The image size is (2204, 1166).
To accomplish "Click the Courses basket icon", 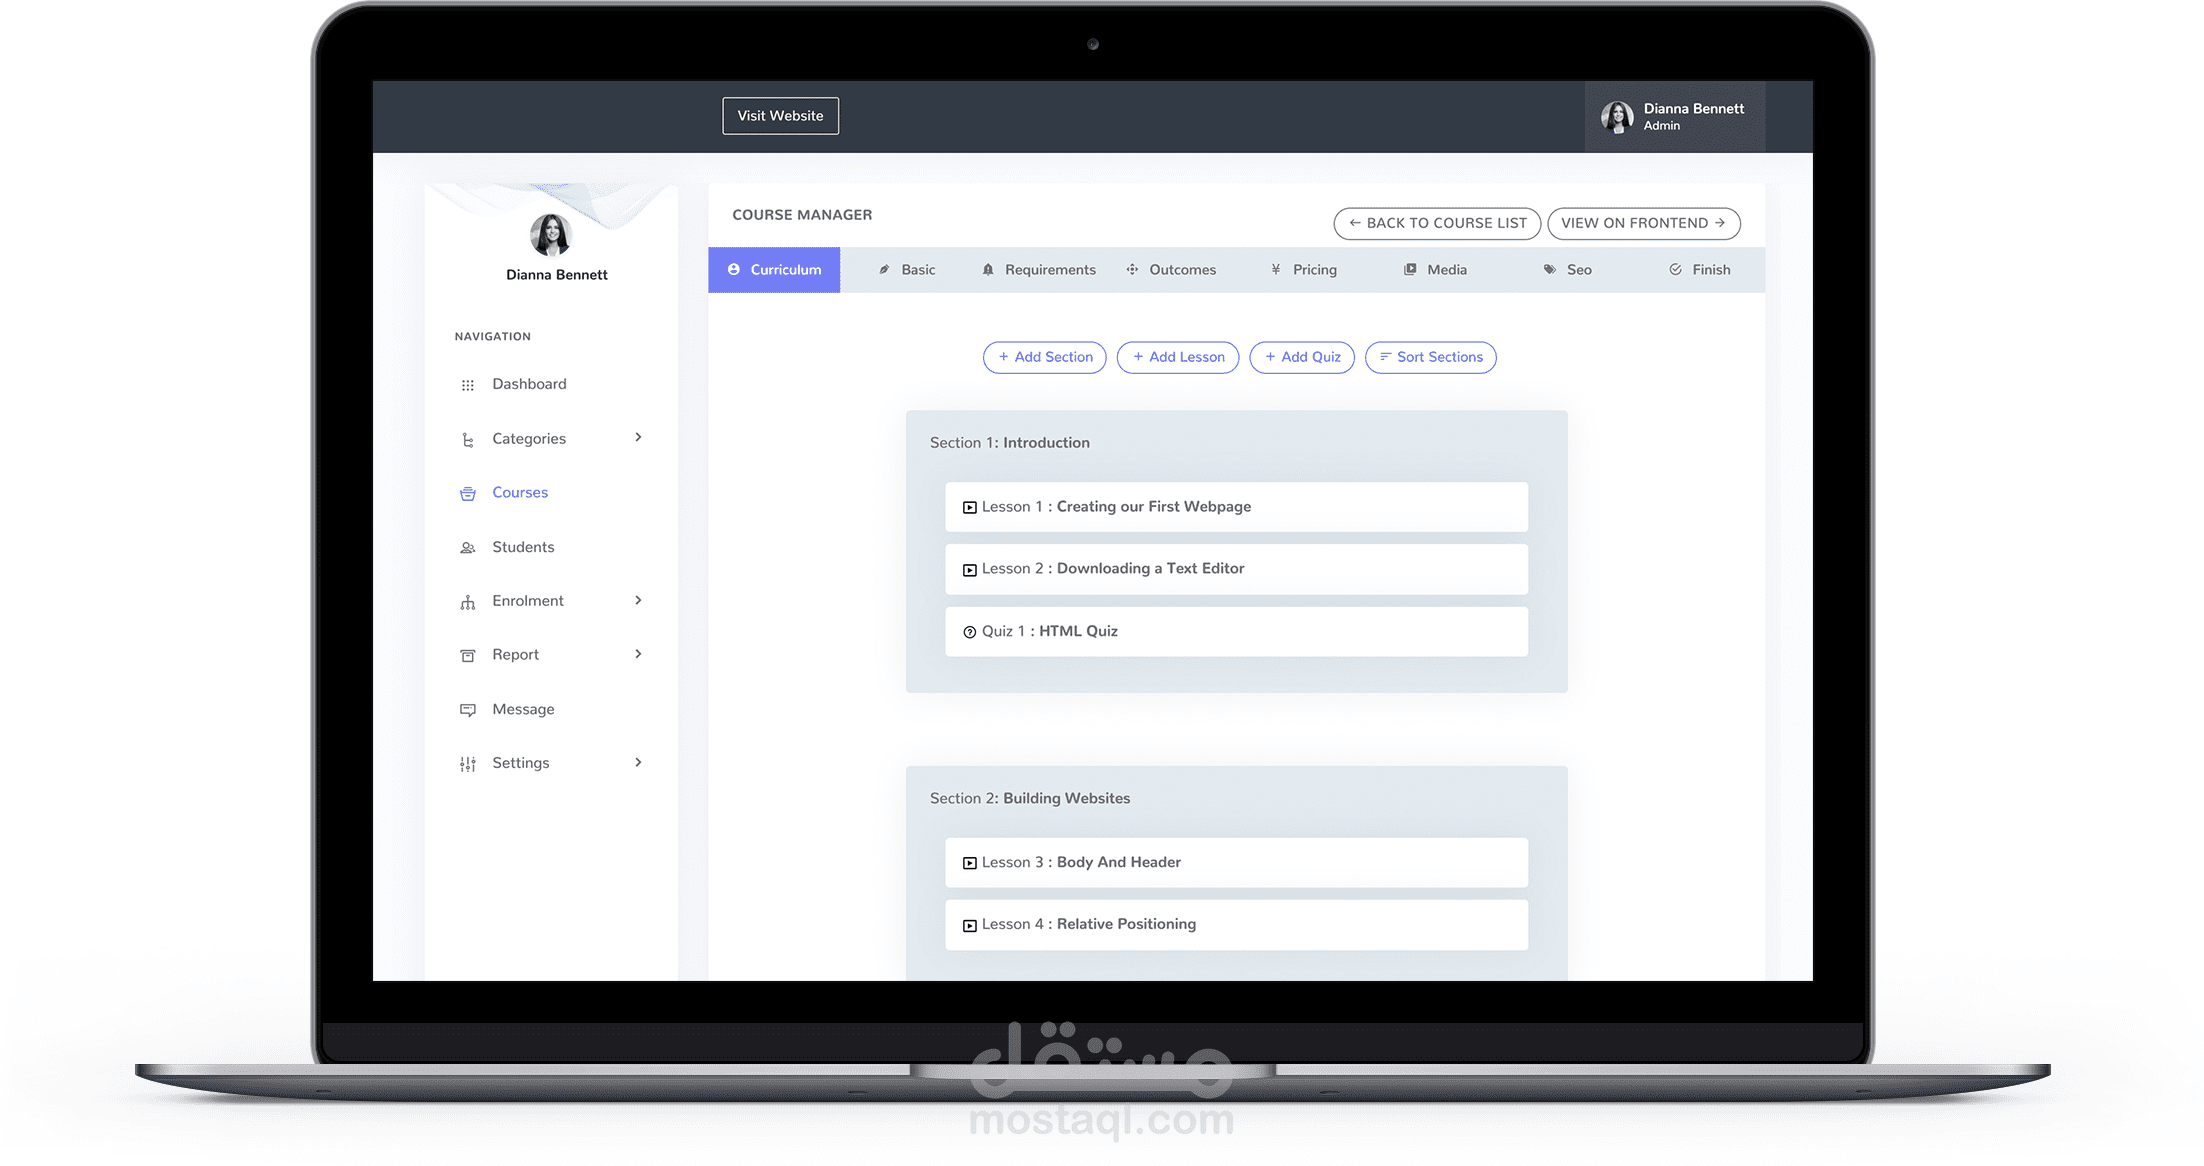I will point(467,494).
